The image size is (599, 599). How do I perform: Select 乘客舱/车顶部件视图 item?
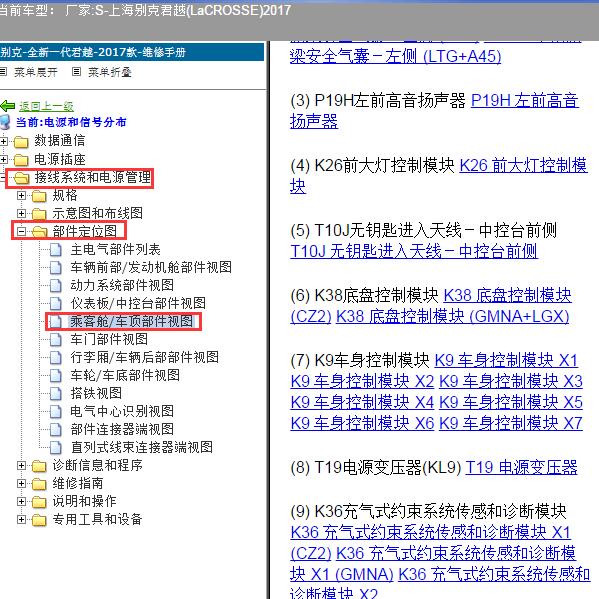pyautogui.click(x=131, y=322)
